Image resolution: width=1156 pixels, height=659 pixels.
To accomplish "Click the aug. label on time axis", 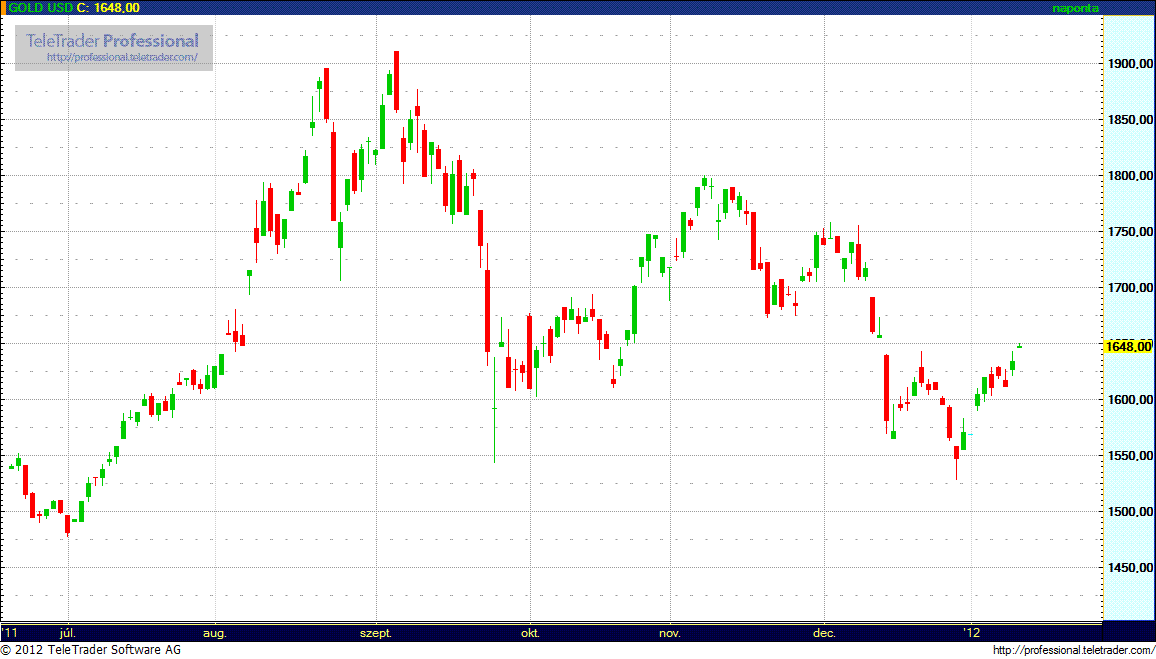I will click(215, 633).
